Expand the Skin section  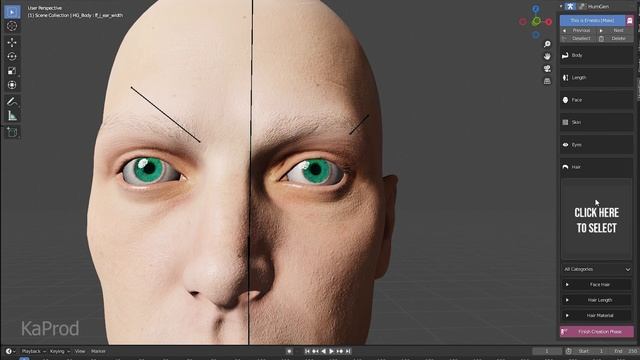(596, 122)
